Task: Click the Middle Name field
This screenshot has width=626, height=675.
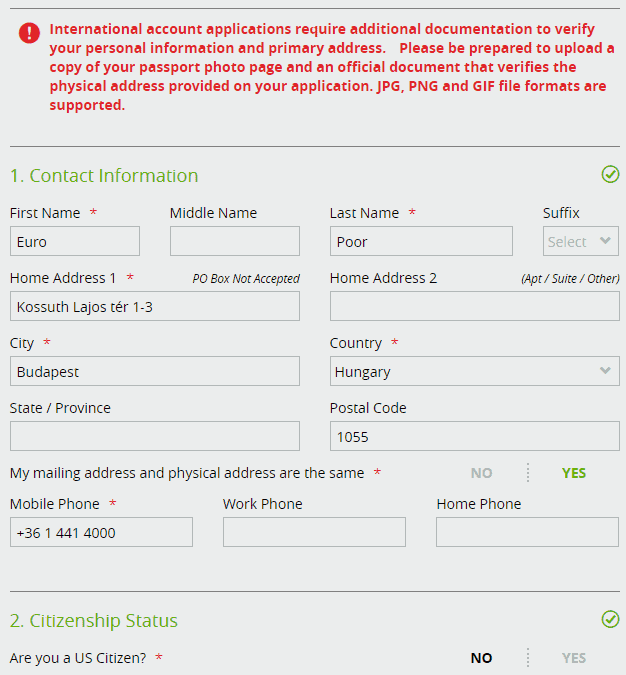Action: [x=235, y=241]
